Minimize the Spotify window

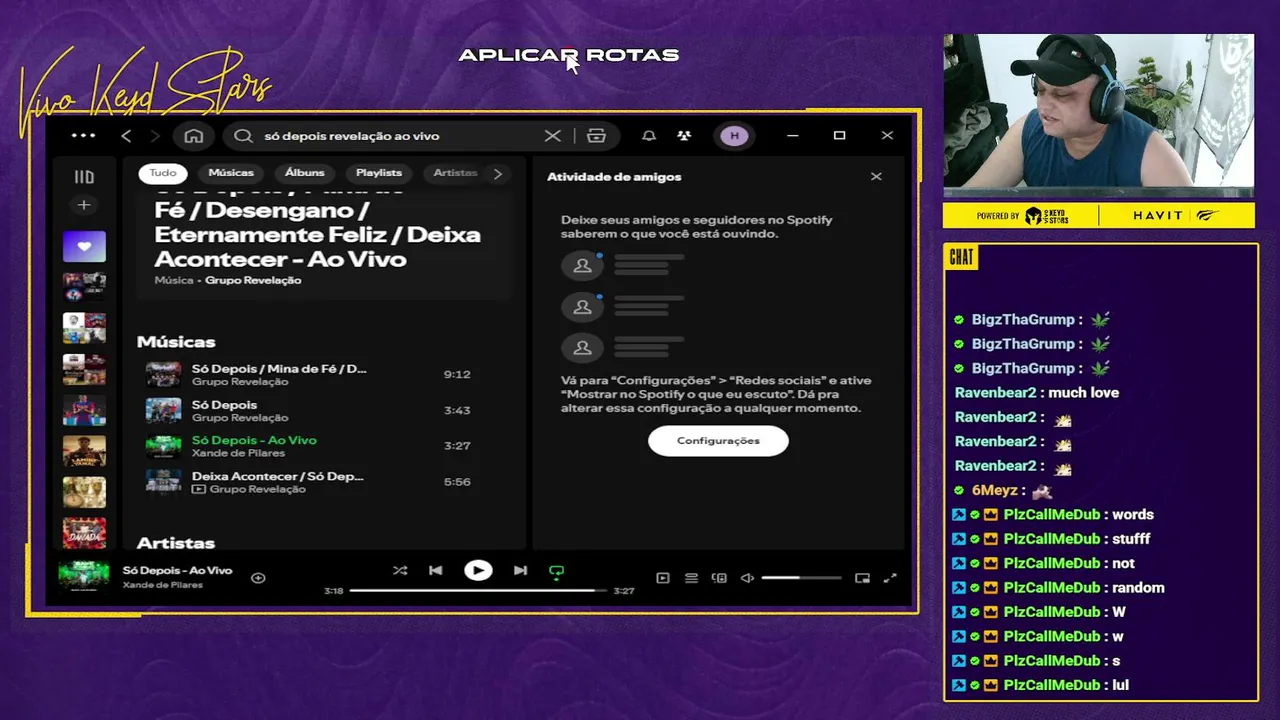pyautogui.click(x=793, y=136)
